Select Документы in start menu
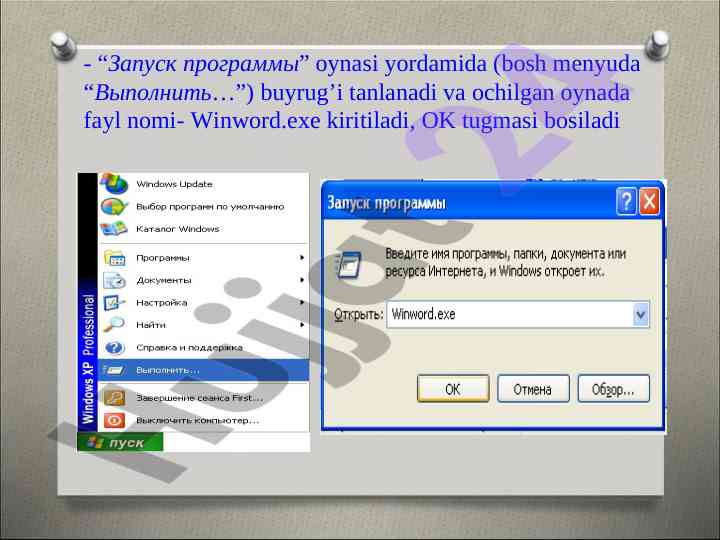 pos(204,280)
